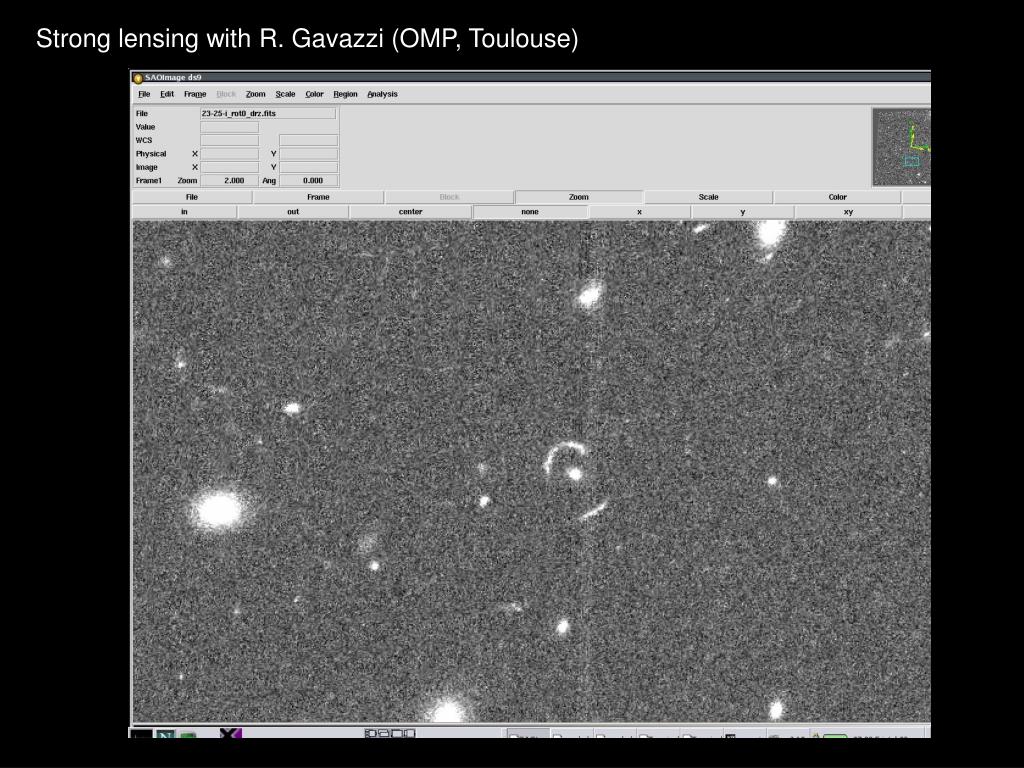Viewport: 1024px width, 768px height.
Task: Open the Scale menu in menu bar
Action: 285,94
